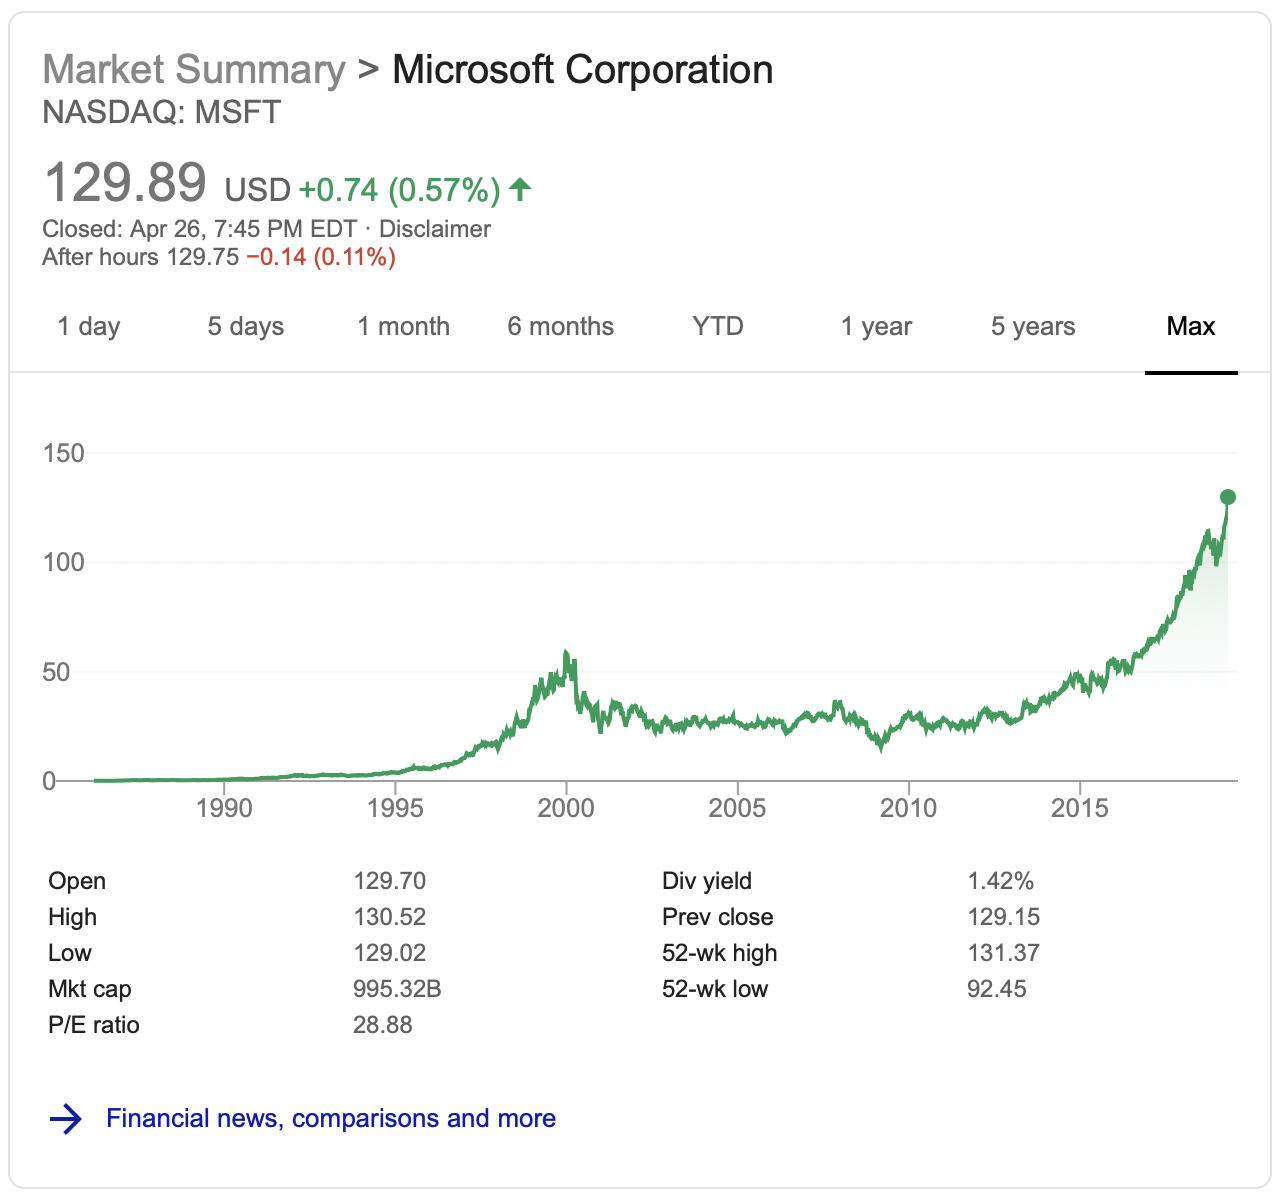
Task: Click the P/E ratio value 28.88
Action: 383,1025
